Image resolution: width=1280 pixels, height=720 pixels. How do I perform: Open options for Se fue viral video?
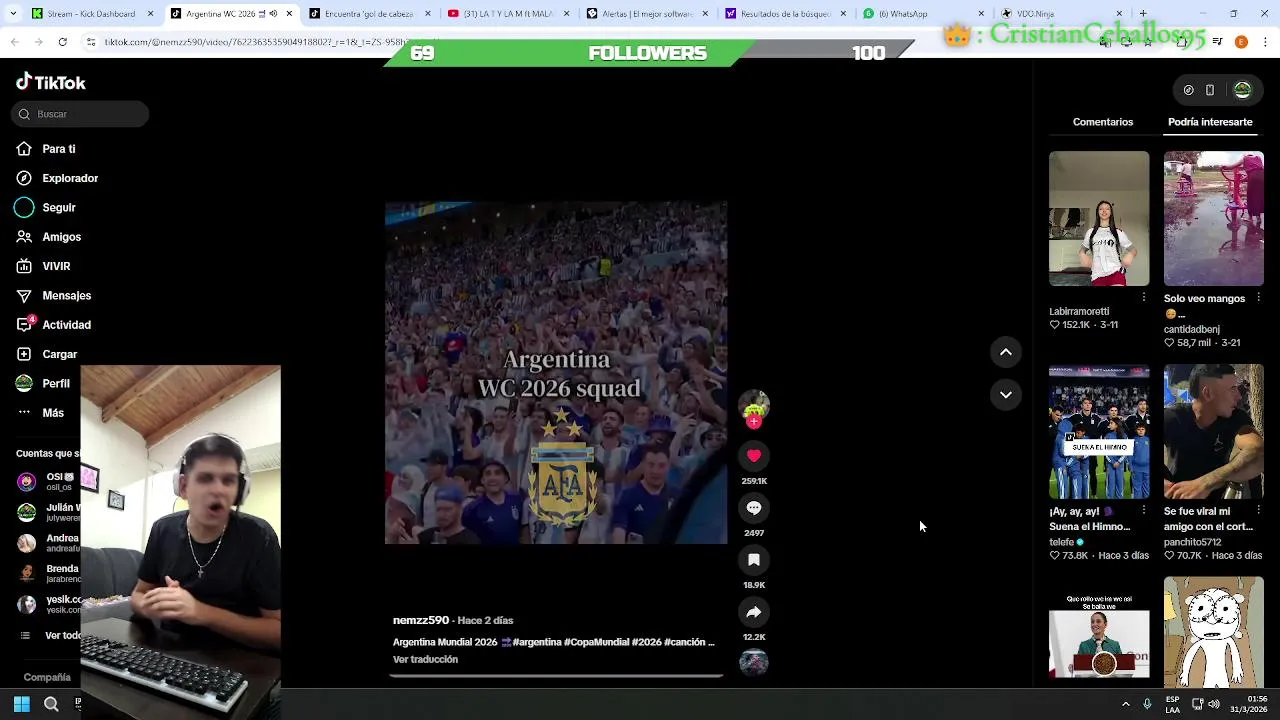coord(1259,511)
